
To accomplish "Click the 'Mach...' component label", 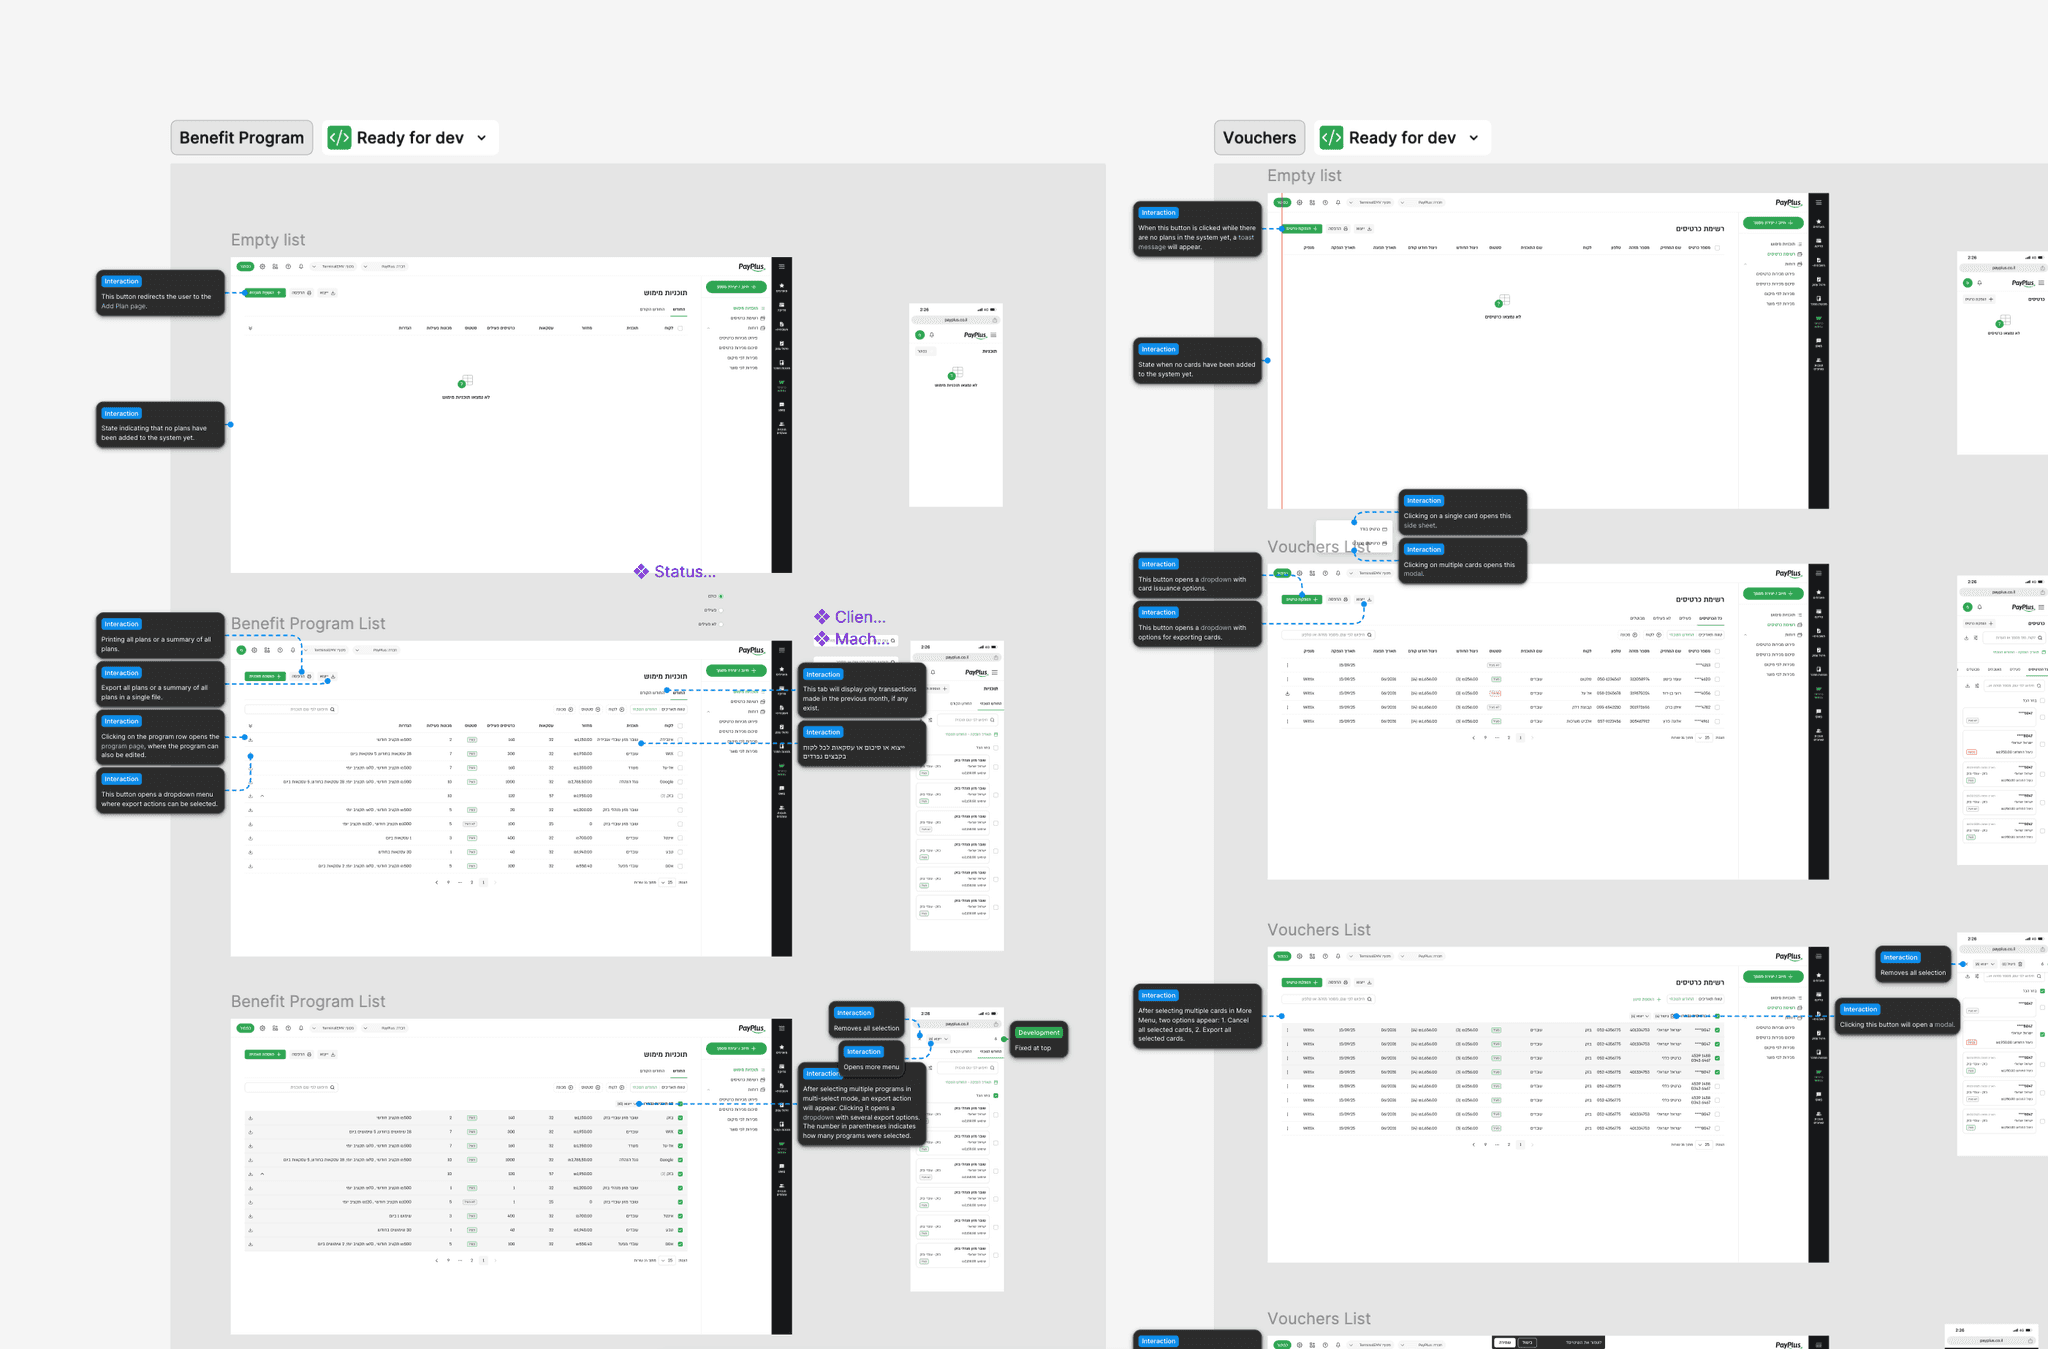I will [863, 639].
